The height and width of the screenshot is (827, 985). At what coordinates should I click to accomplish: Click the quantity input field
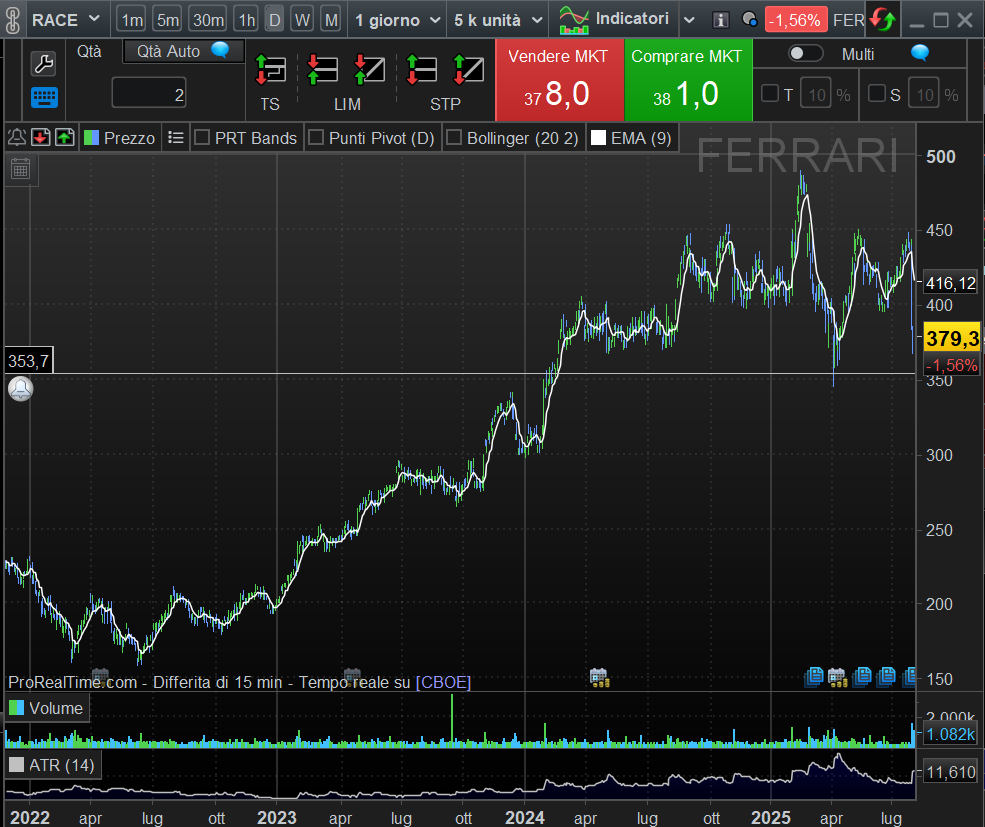[x=149, y=95]
